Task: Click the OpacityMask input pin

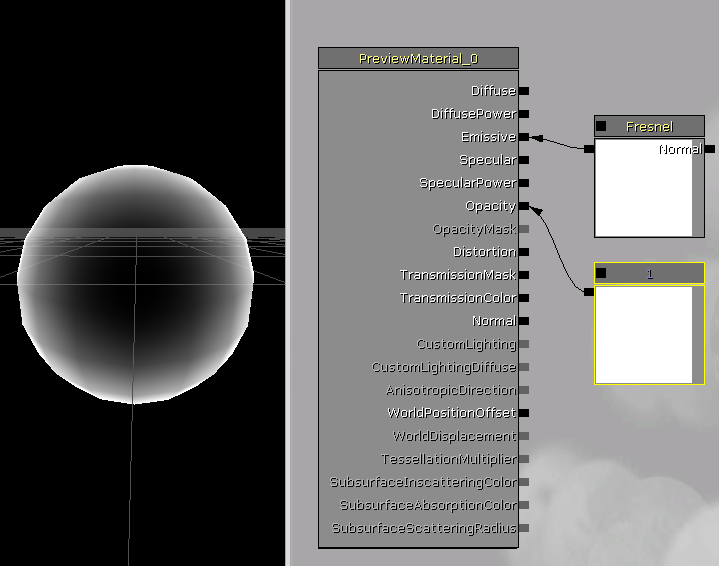Action: click(524, 229)
